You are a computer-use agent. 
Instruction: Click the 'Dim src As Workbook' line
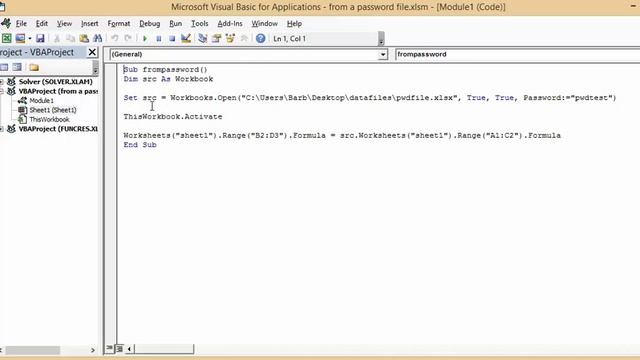click(168, 79)
